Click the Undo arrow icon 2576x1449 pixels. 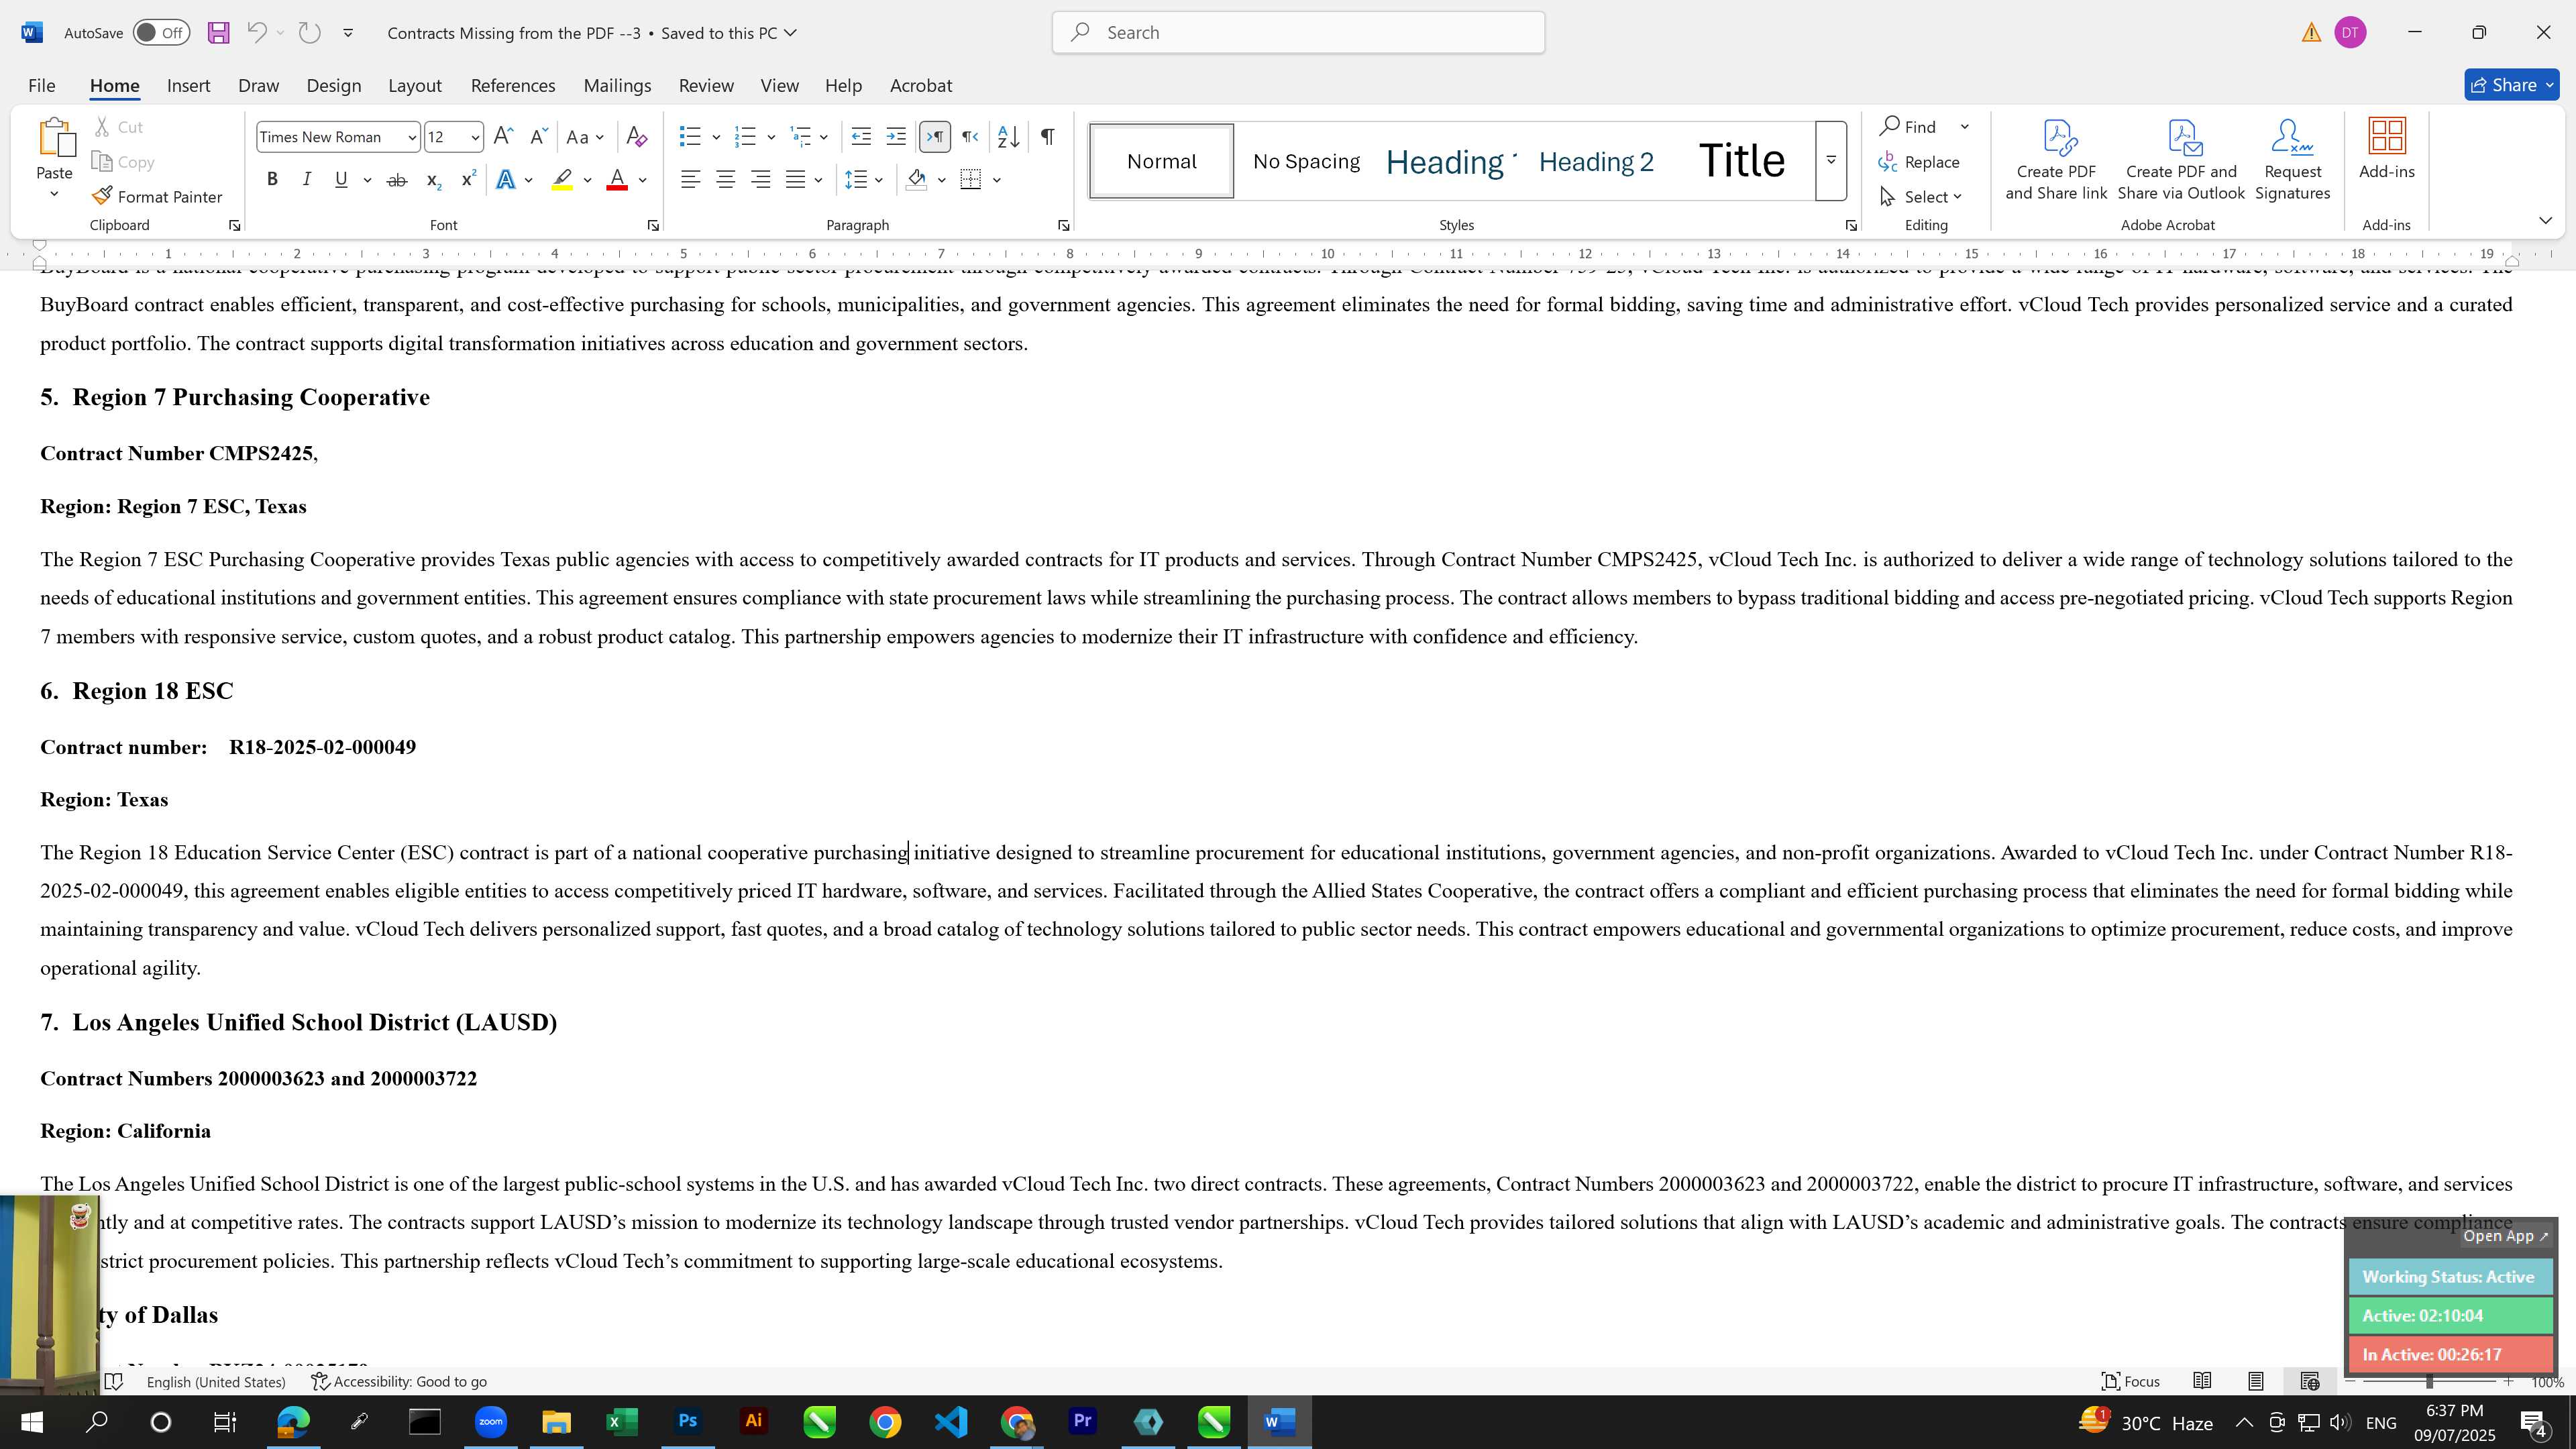pyautogui.click(x=257, y=33)
